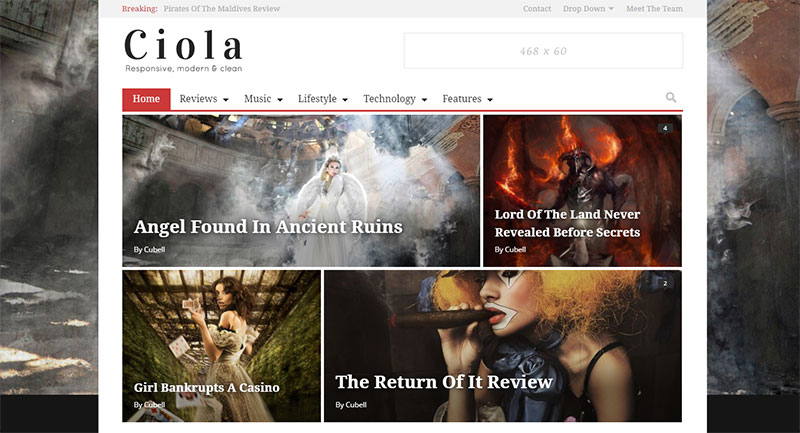Click author Cubell under Angel article
This screenshot has width=800, height=433.
point(154,249)
